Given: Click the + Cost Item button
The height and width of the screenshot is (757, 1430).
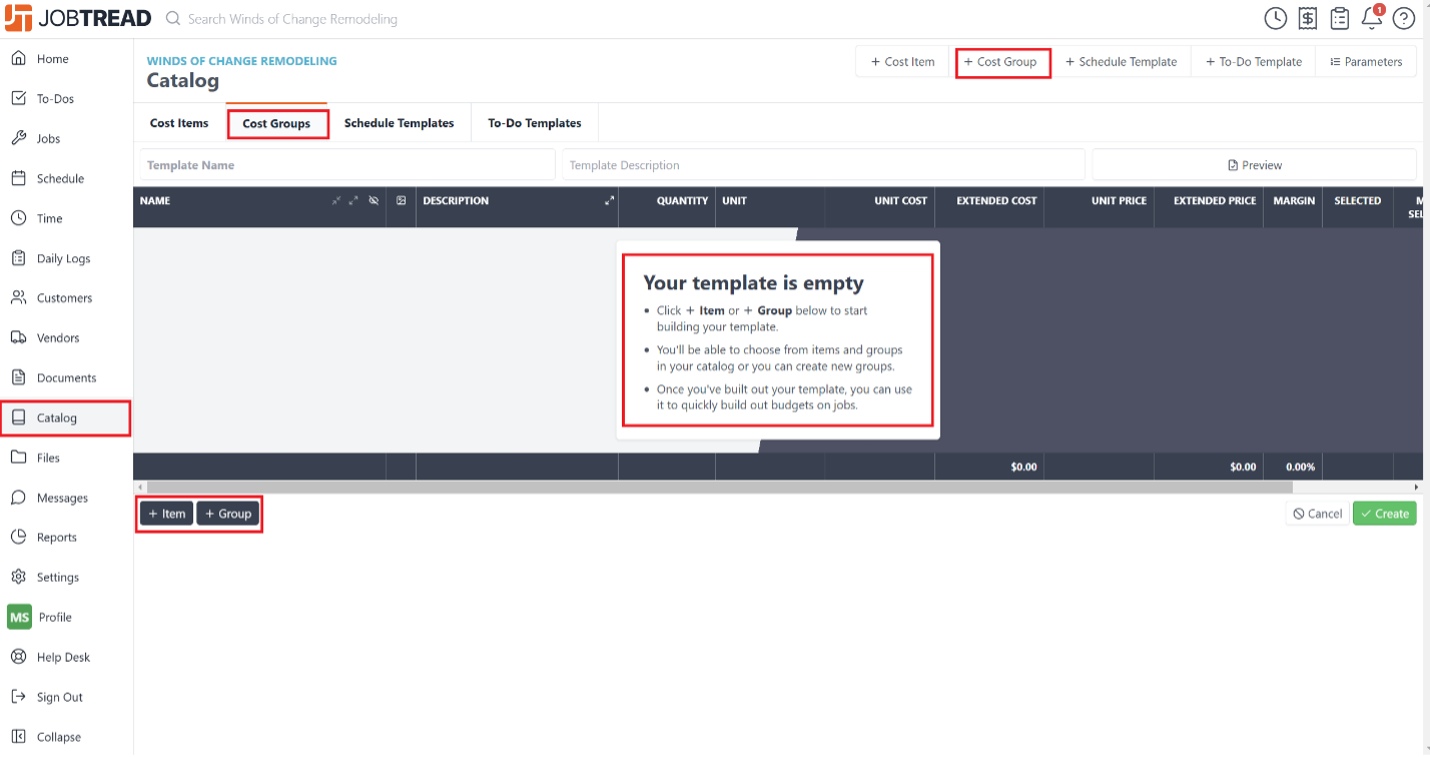Looking at the screenshot, I should pyautogui.click(x=902, y=62).
